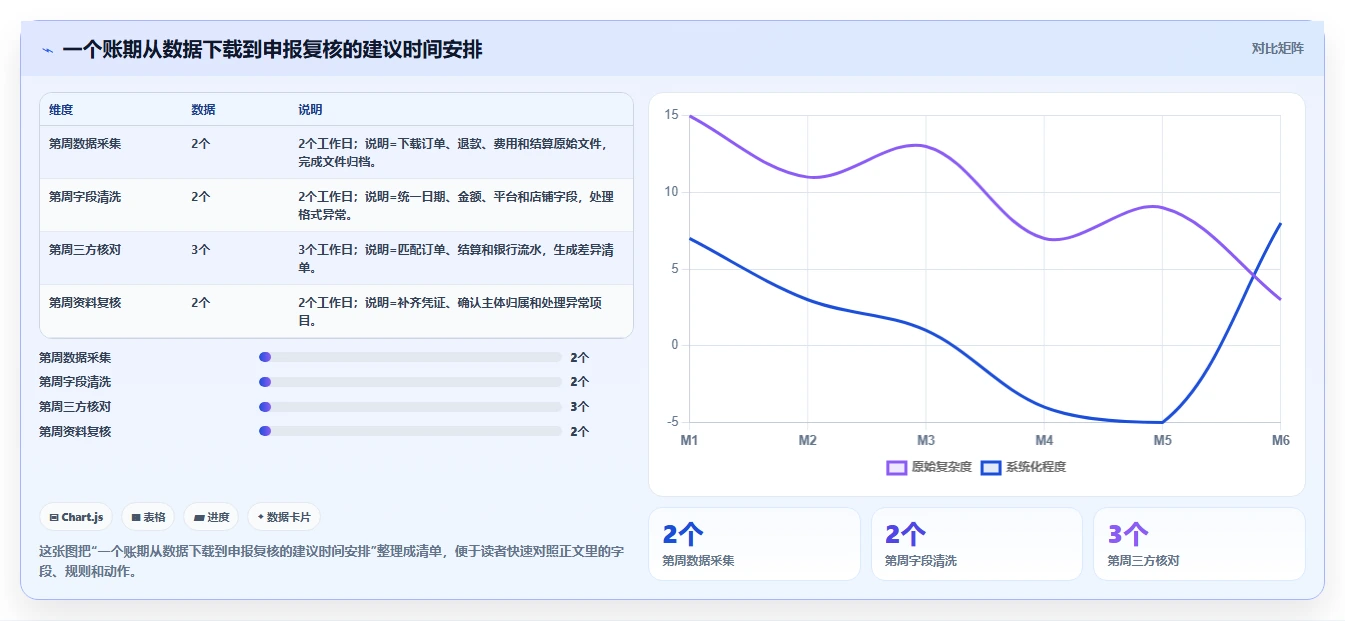
Task: Click description mentioning 匹配订单、结算和银行流水
Action: coord(455,258)
